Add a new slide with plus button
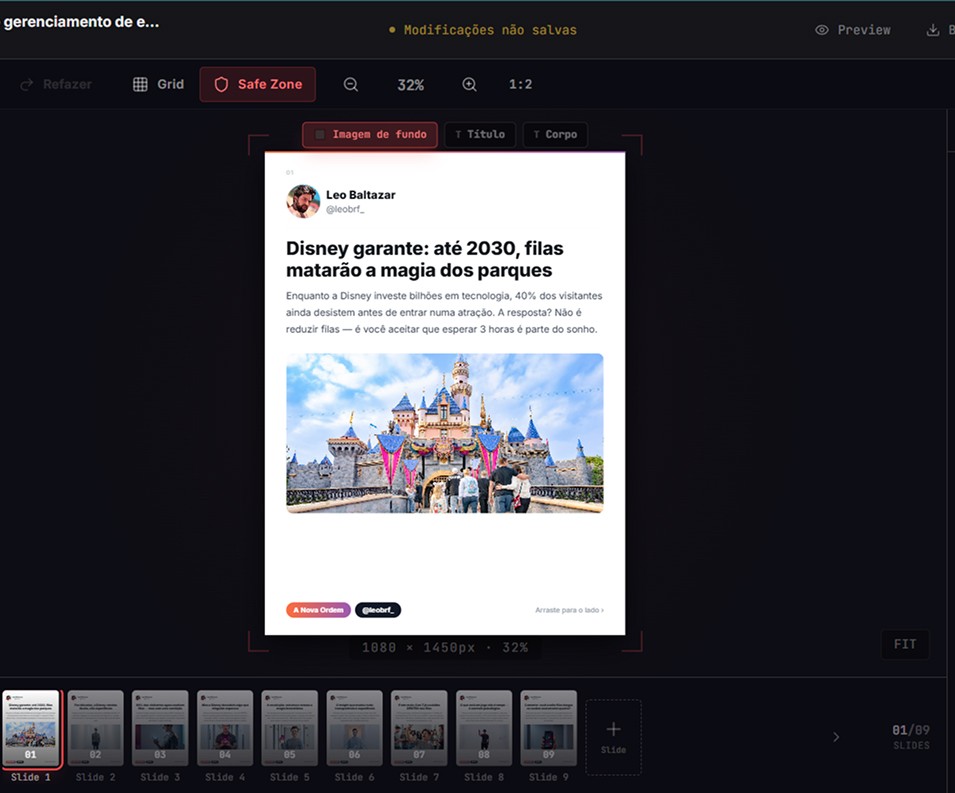 [613, 737]
